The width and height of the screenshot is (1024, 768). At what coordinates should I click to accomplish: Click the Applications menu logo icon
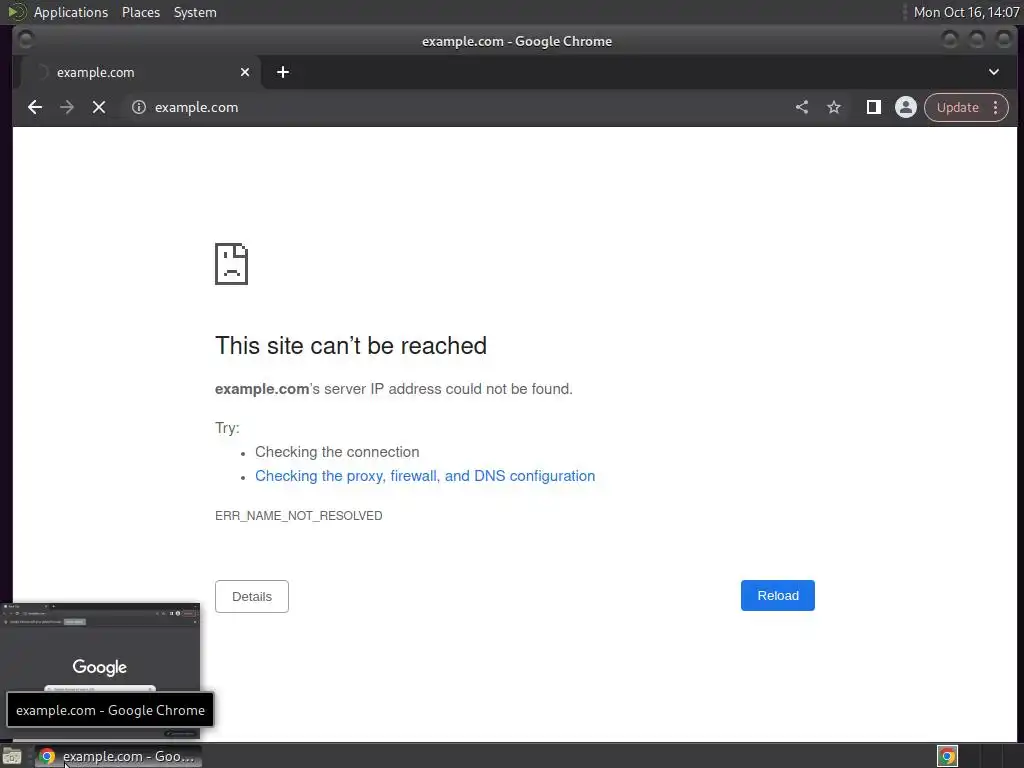16,12
